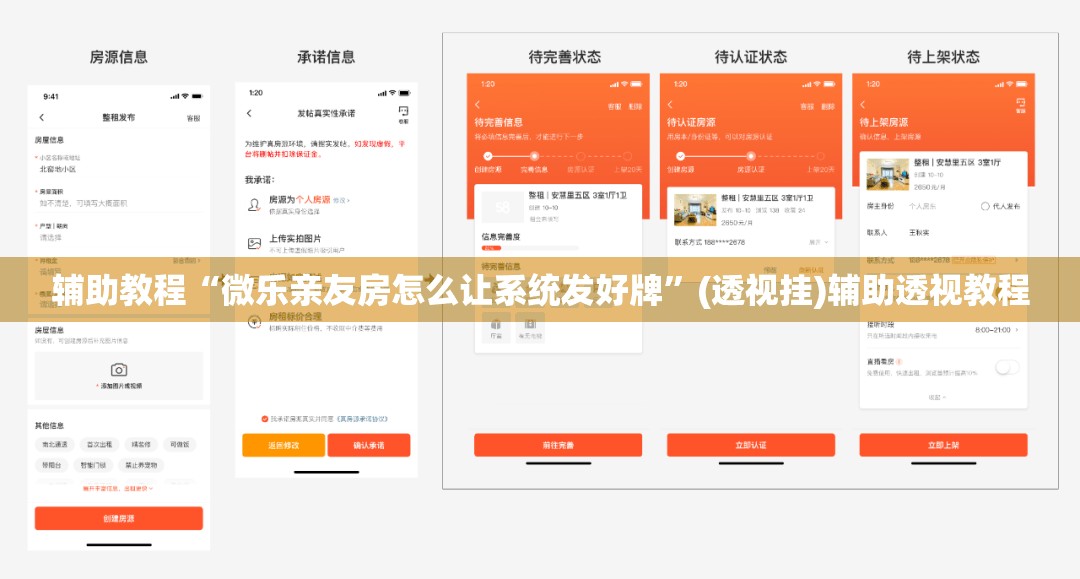
Task: Toggle the 可做饭 tag
Action: point(180,445)
